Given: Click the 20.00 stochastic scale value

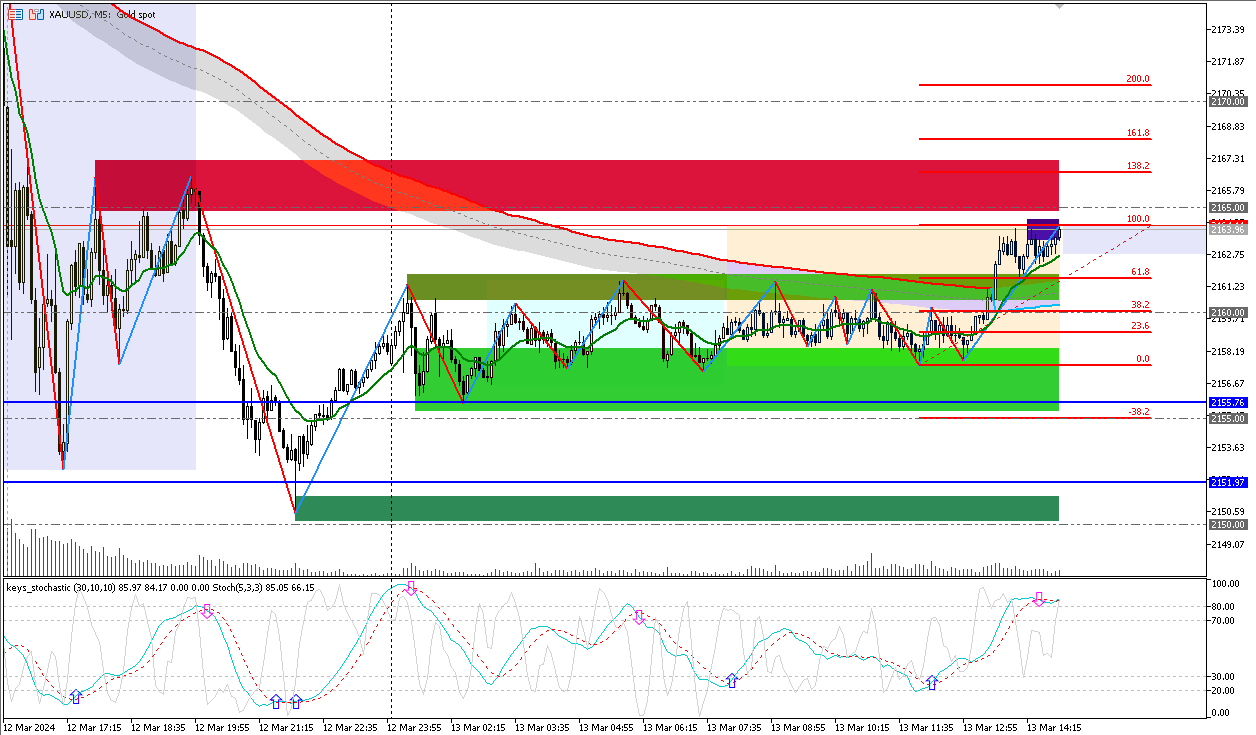Looking at the screenshot, I should (x=1222, y=690).
